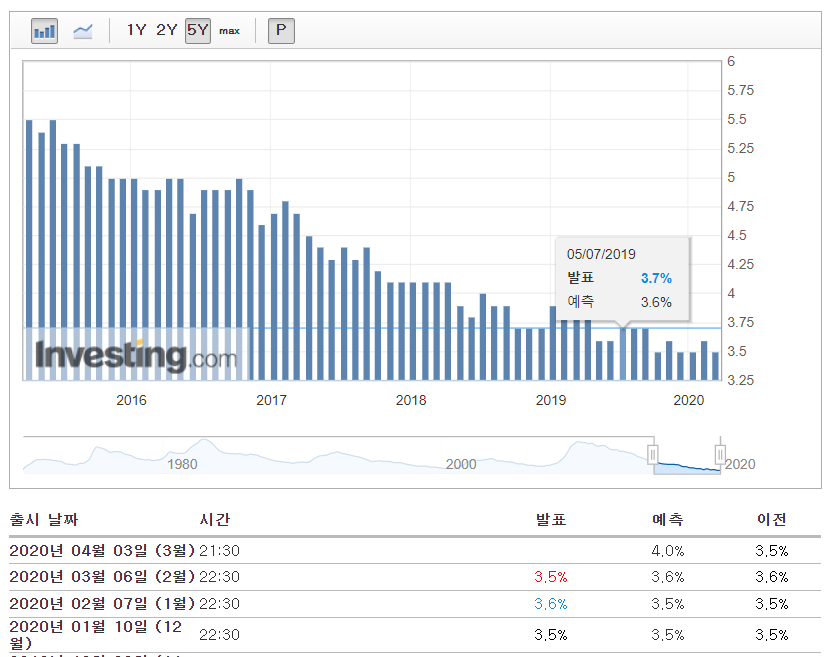Click the 2016 x-axis label

[131, 400]
